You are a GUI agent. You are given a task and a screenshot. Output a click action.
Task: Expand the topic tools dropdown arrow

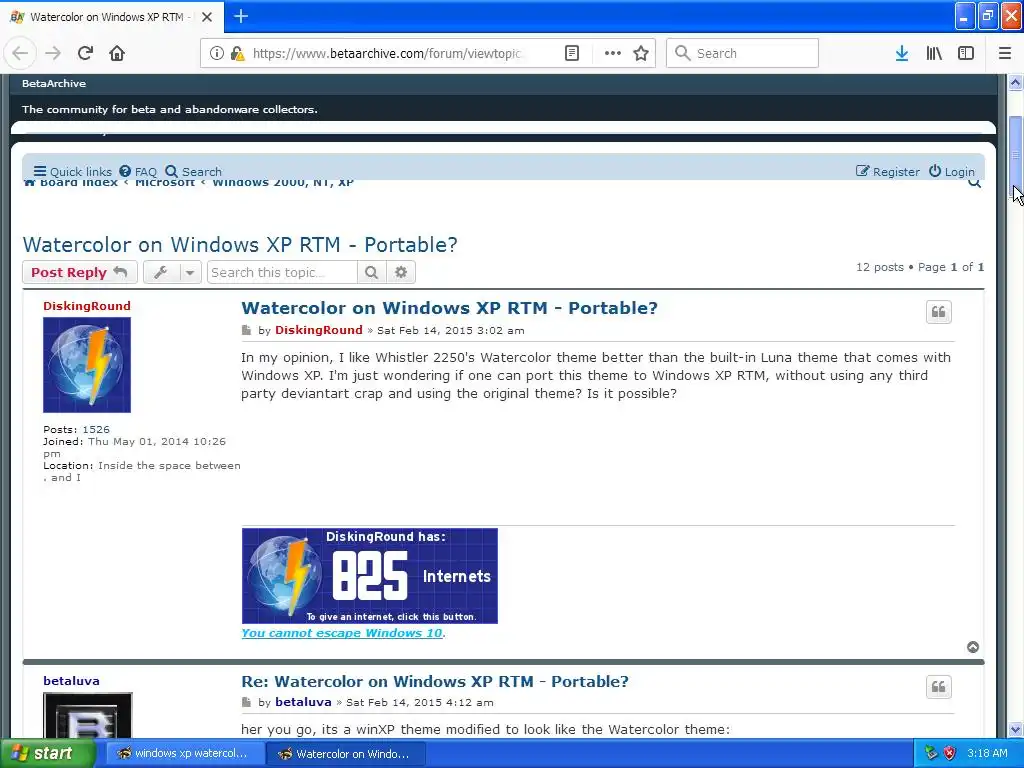(189, 272)
